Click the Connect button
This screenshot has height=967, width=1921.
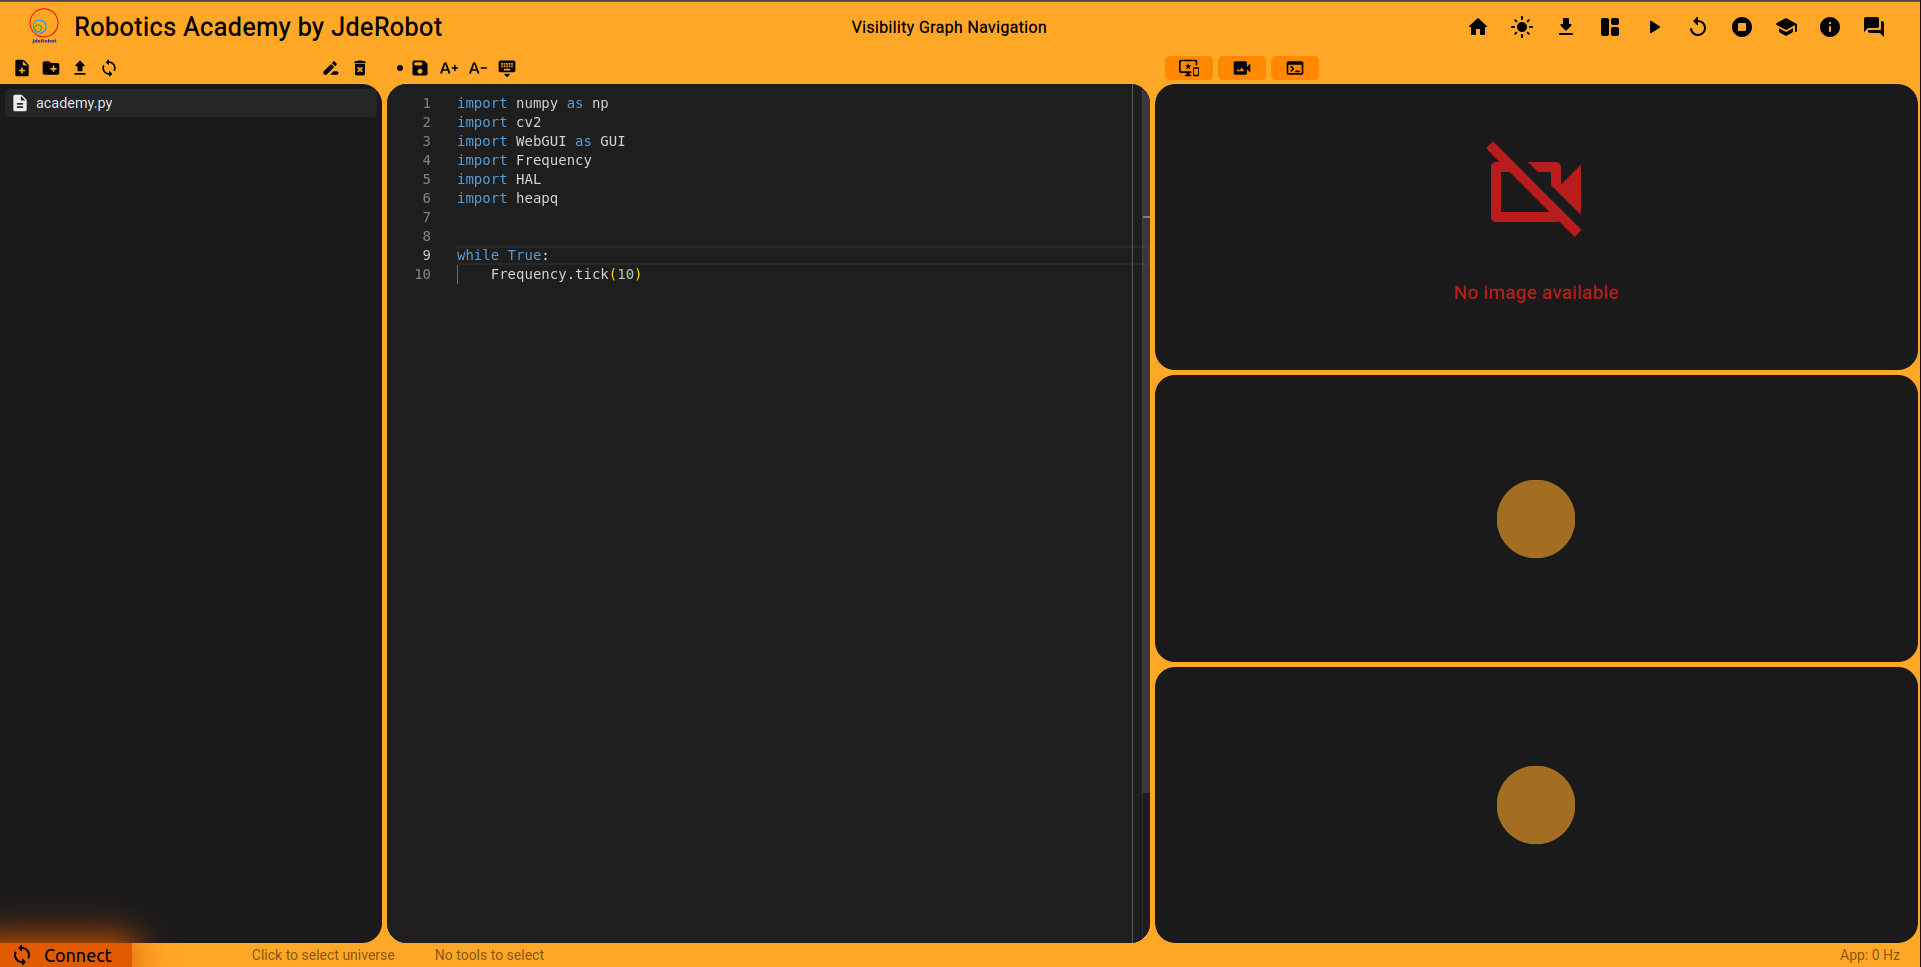click(66, 955)
